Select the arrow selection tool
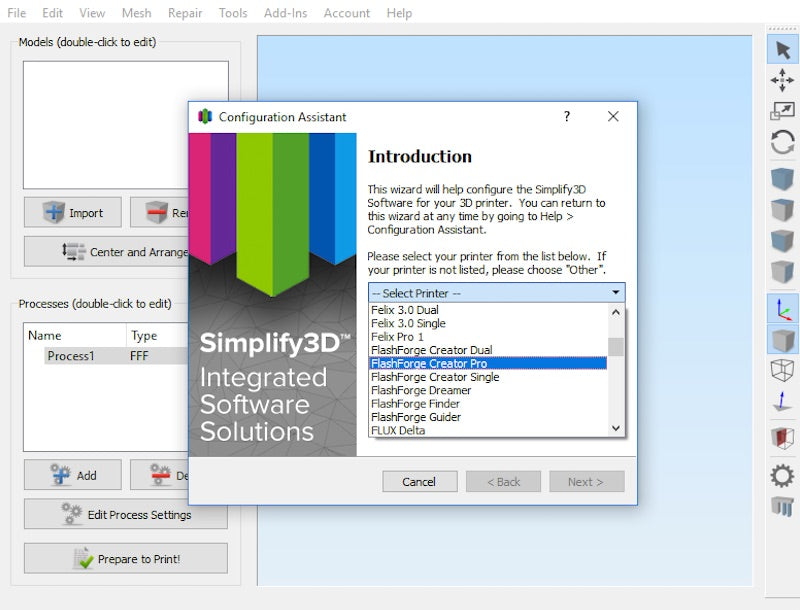800x610 pixels. pos(782,49)
